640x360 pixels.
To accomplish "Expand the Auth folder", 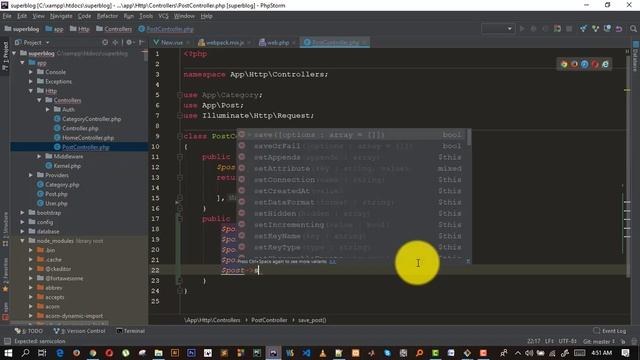I will pyautogui.click(x=48, y=109).
